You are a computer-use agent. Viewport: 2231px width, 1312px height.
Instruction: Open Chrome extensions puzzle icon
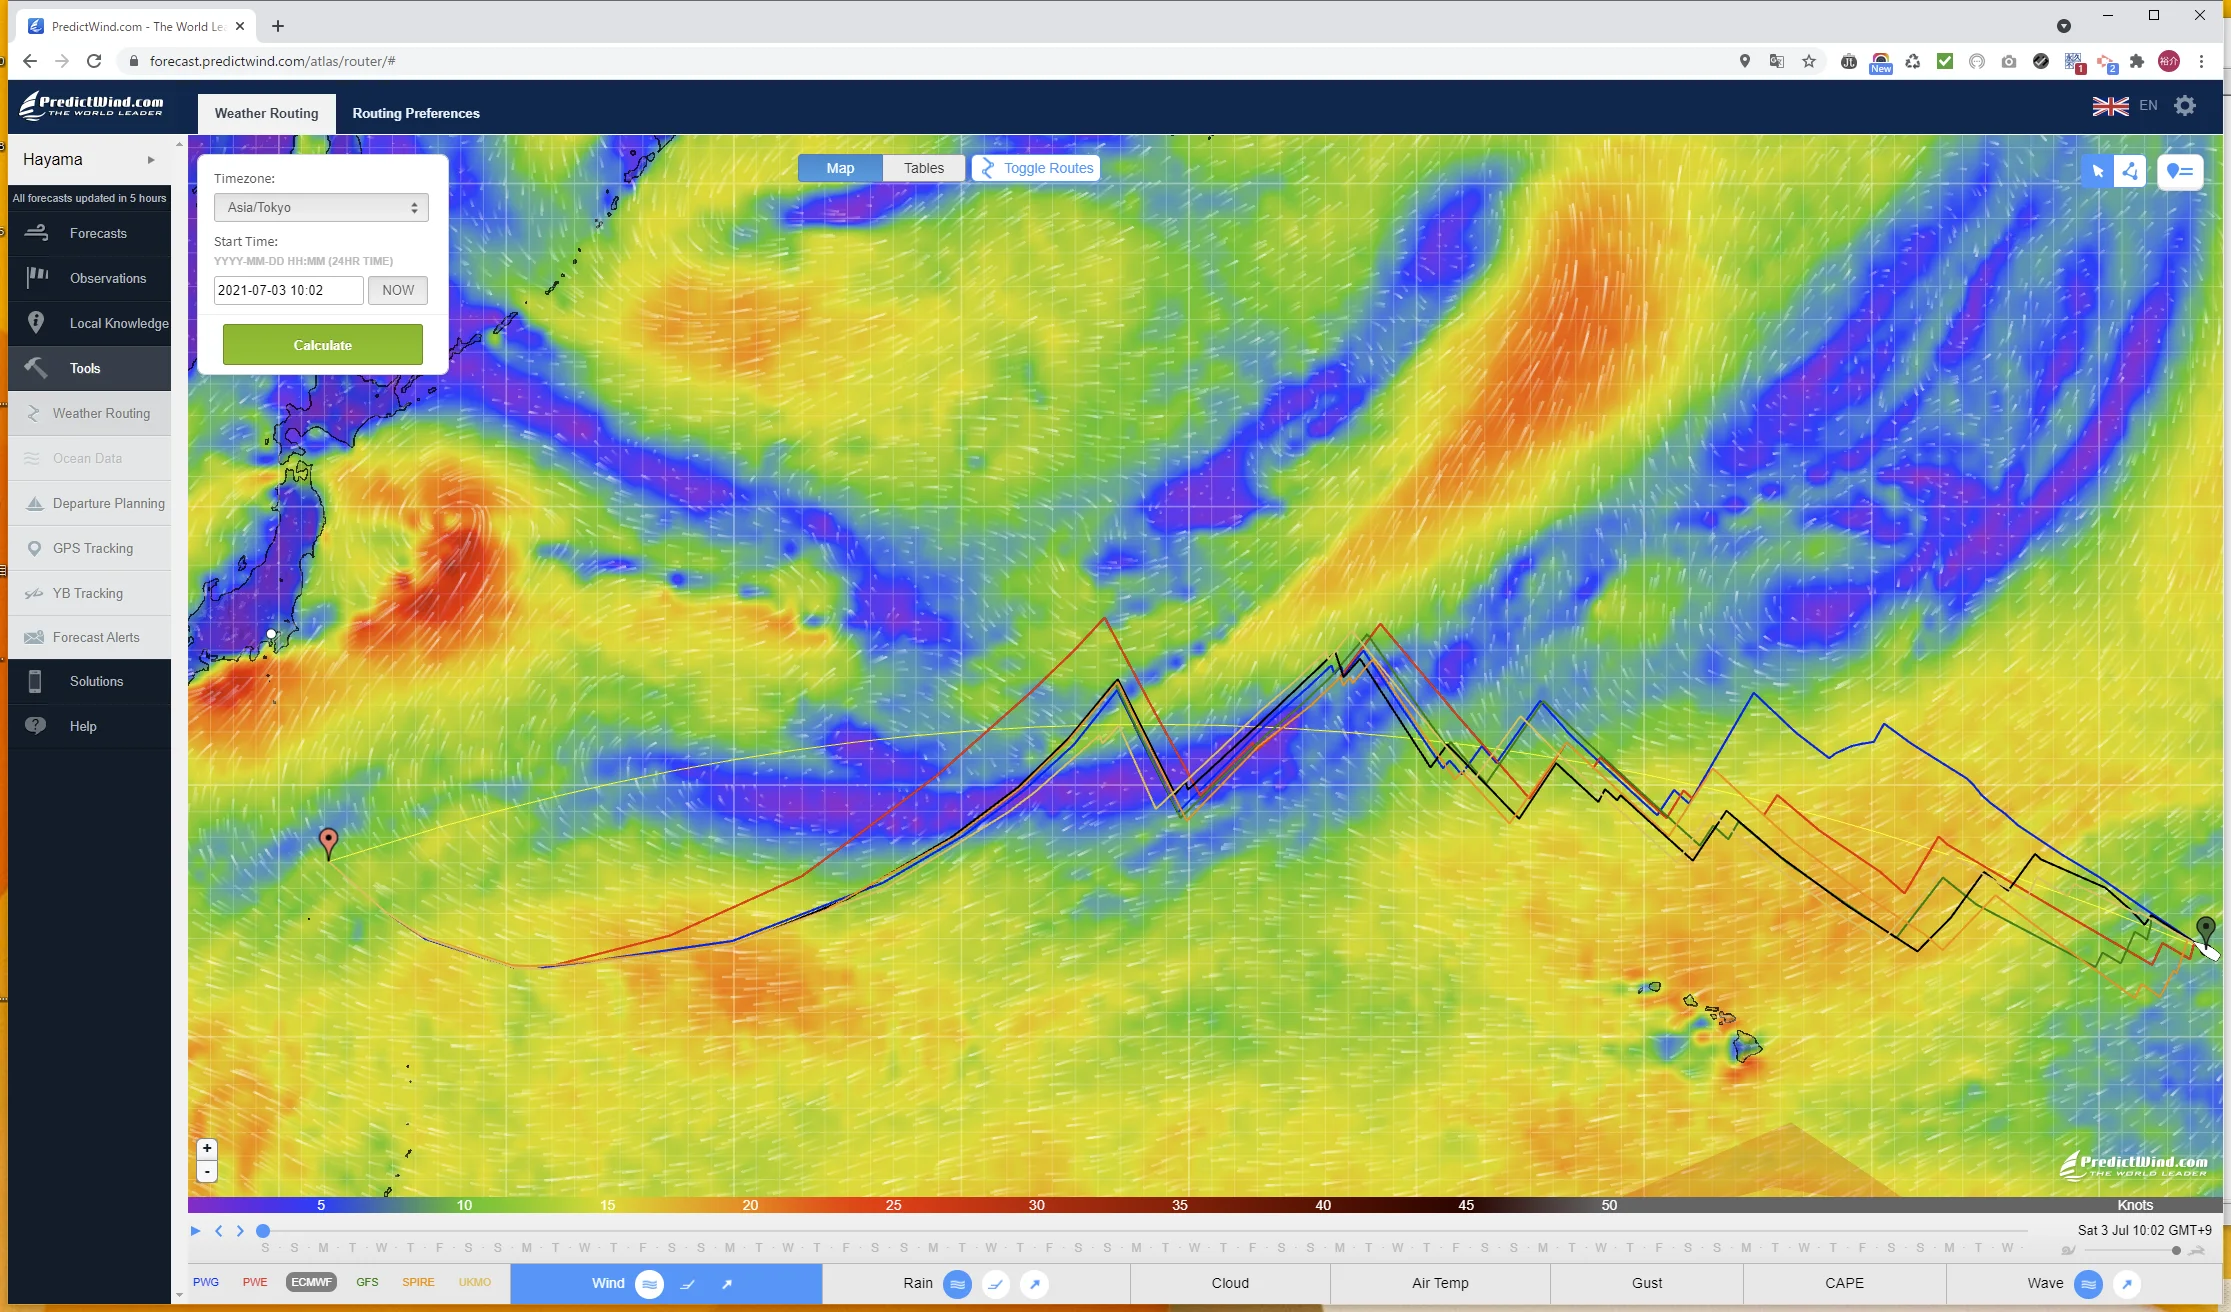pyautogui.click(x=2137, y=61)
